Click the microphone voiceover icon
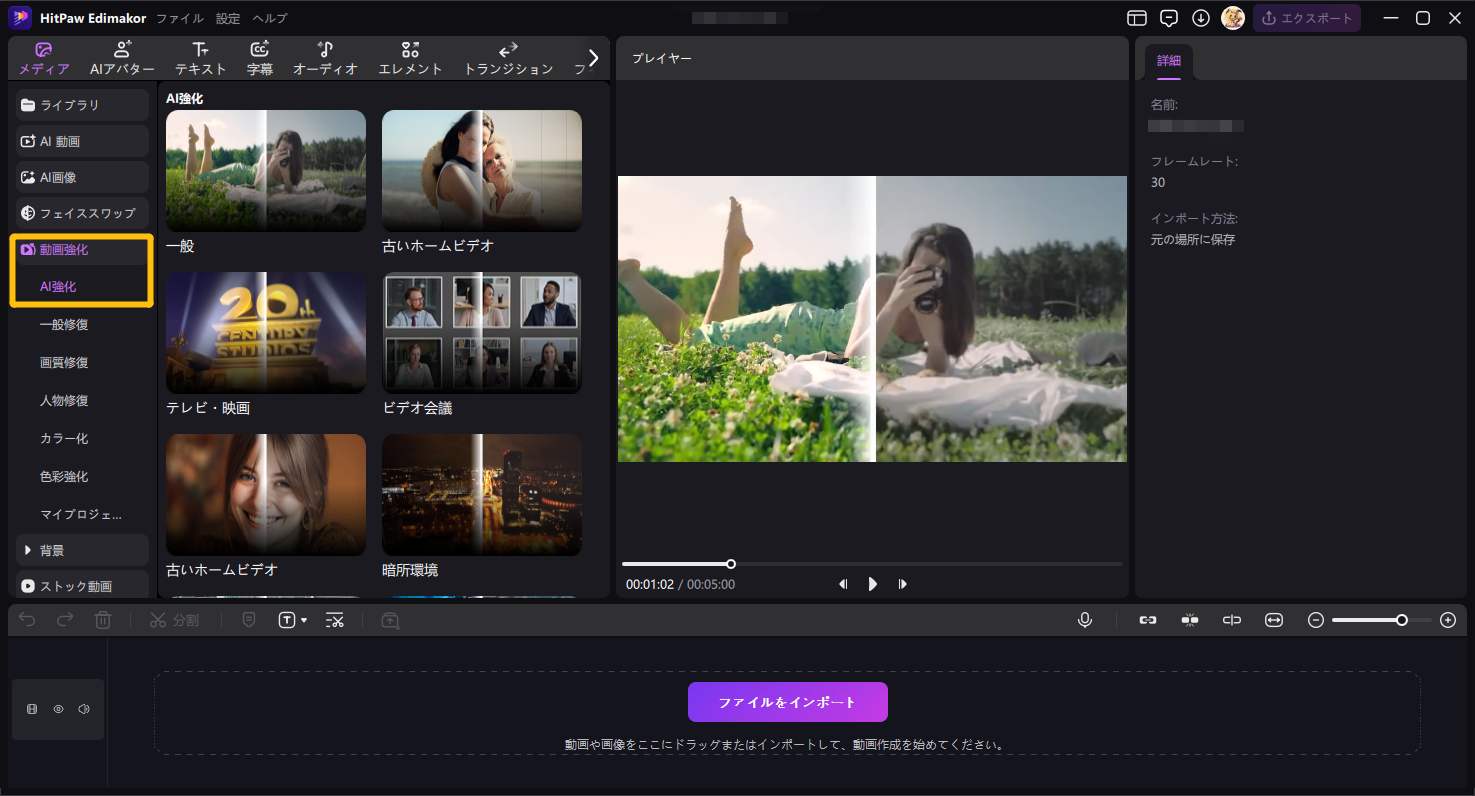The height and width of the screenshot is (796, 1475). [1084, 620]
